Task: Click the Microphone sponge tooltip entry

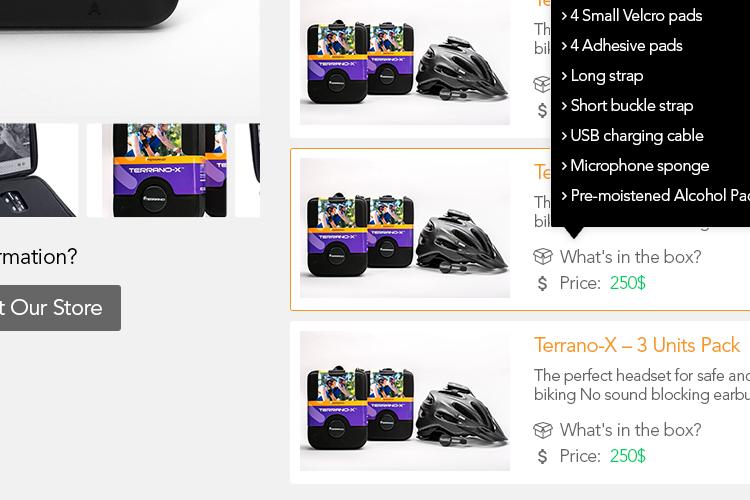Action: [635, 166]
